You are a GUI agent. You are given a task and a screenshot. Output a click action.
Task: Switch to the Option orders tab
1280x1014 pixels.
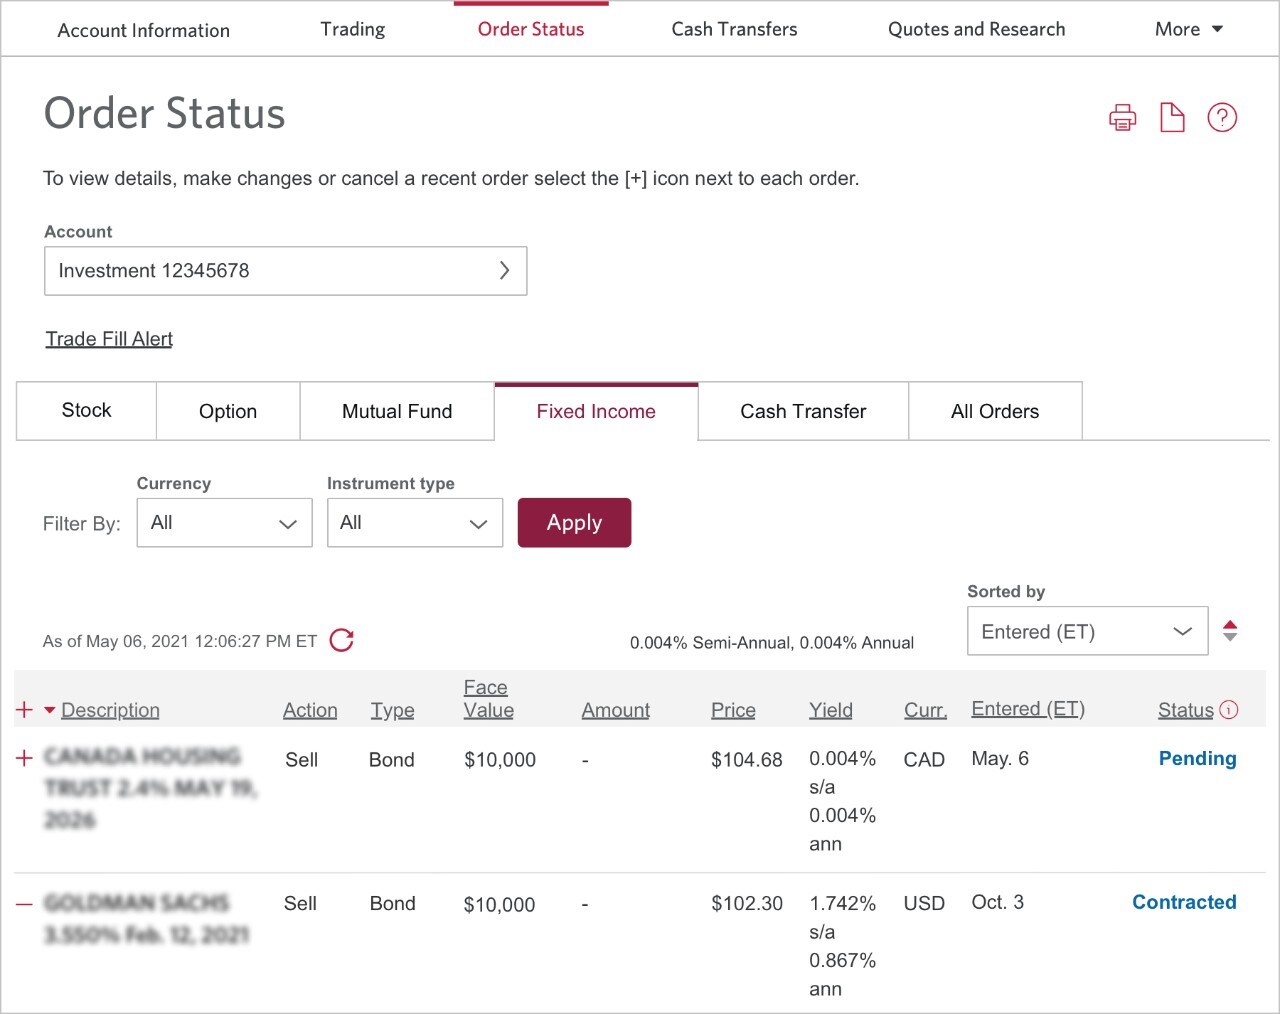point(228,411)
